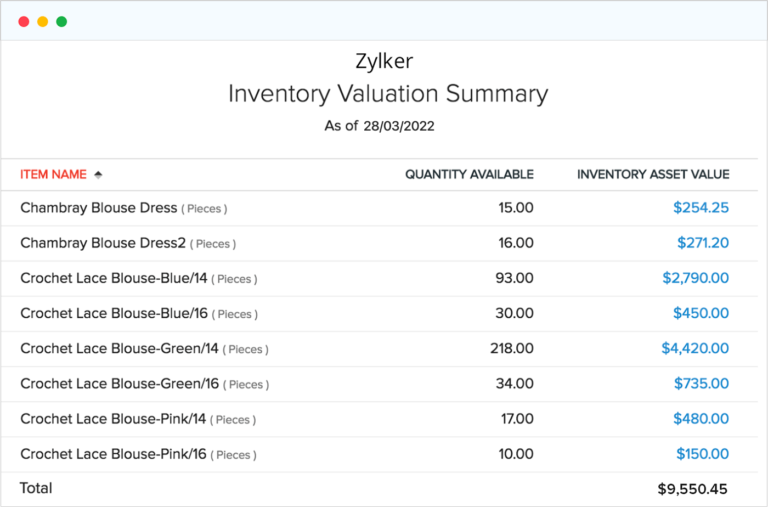Click the red close window button
The width and height of the screenshot is (768, 507).
tap(24, 21)
